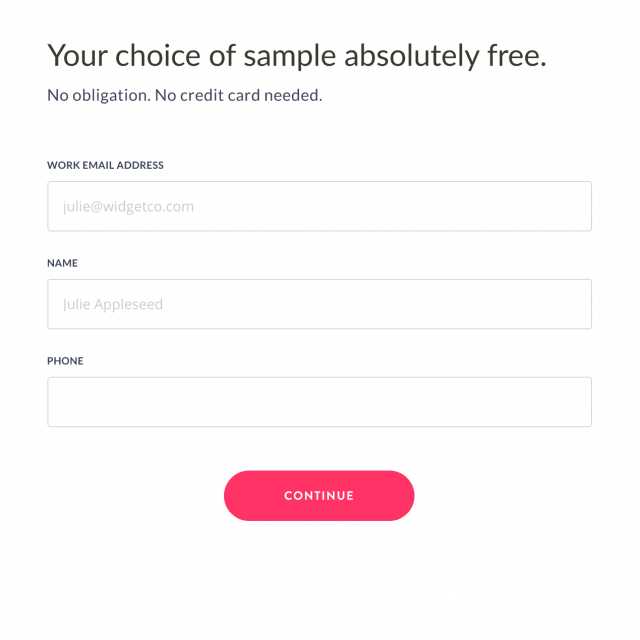Click the "No obligation. No credit card needed." text

[x=184, y=96]
